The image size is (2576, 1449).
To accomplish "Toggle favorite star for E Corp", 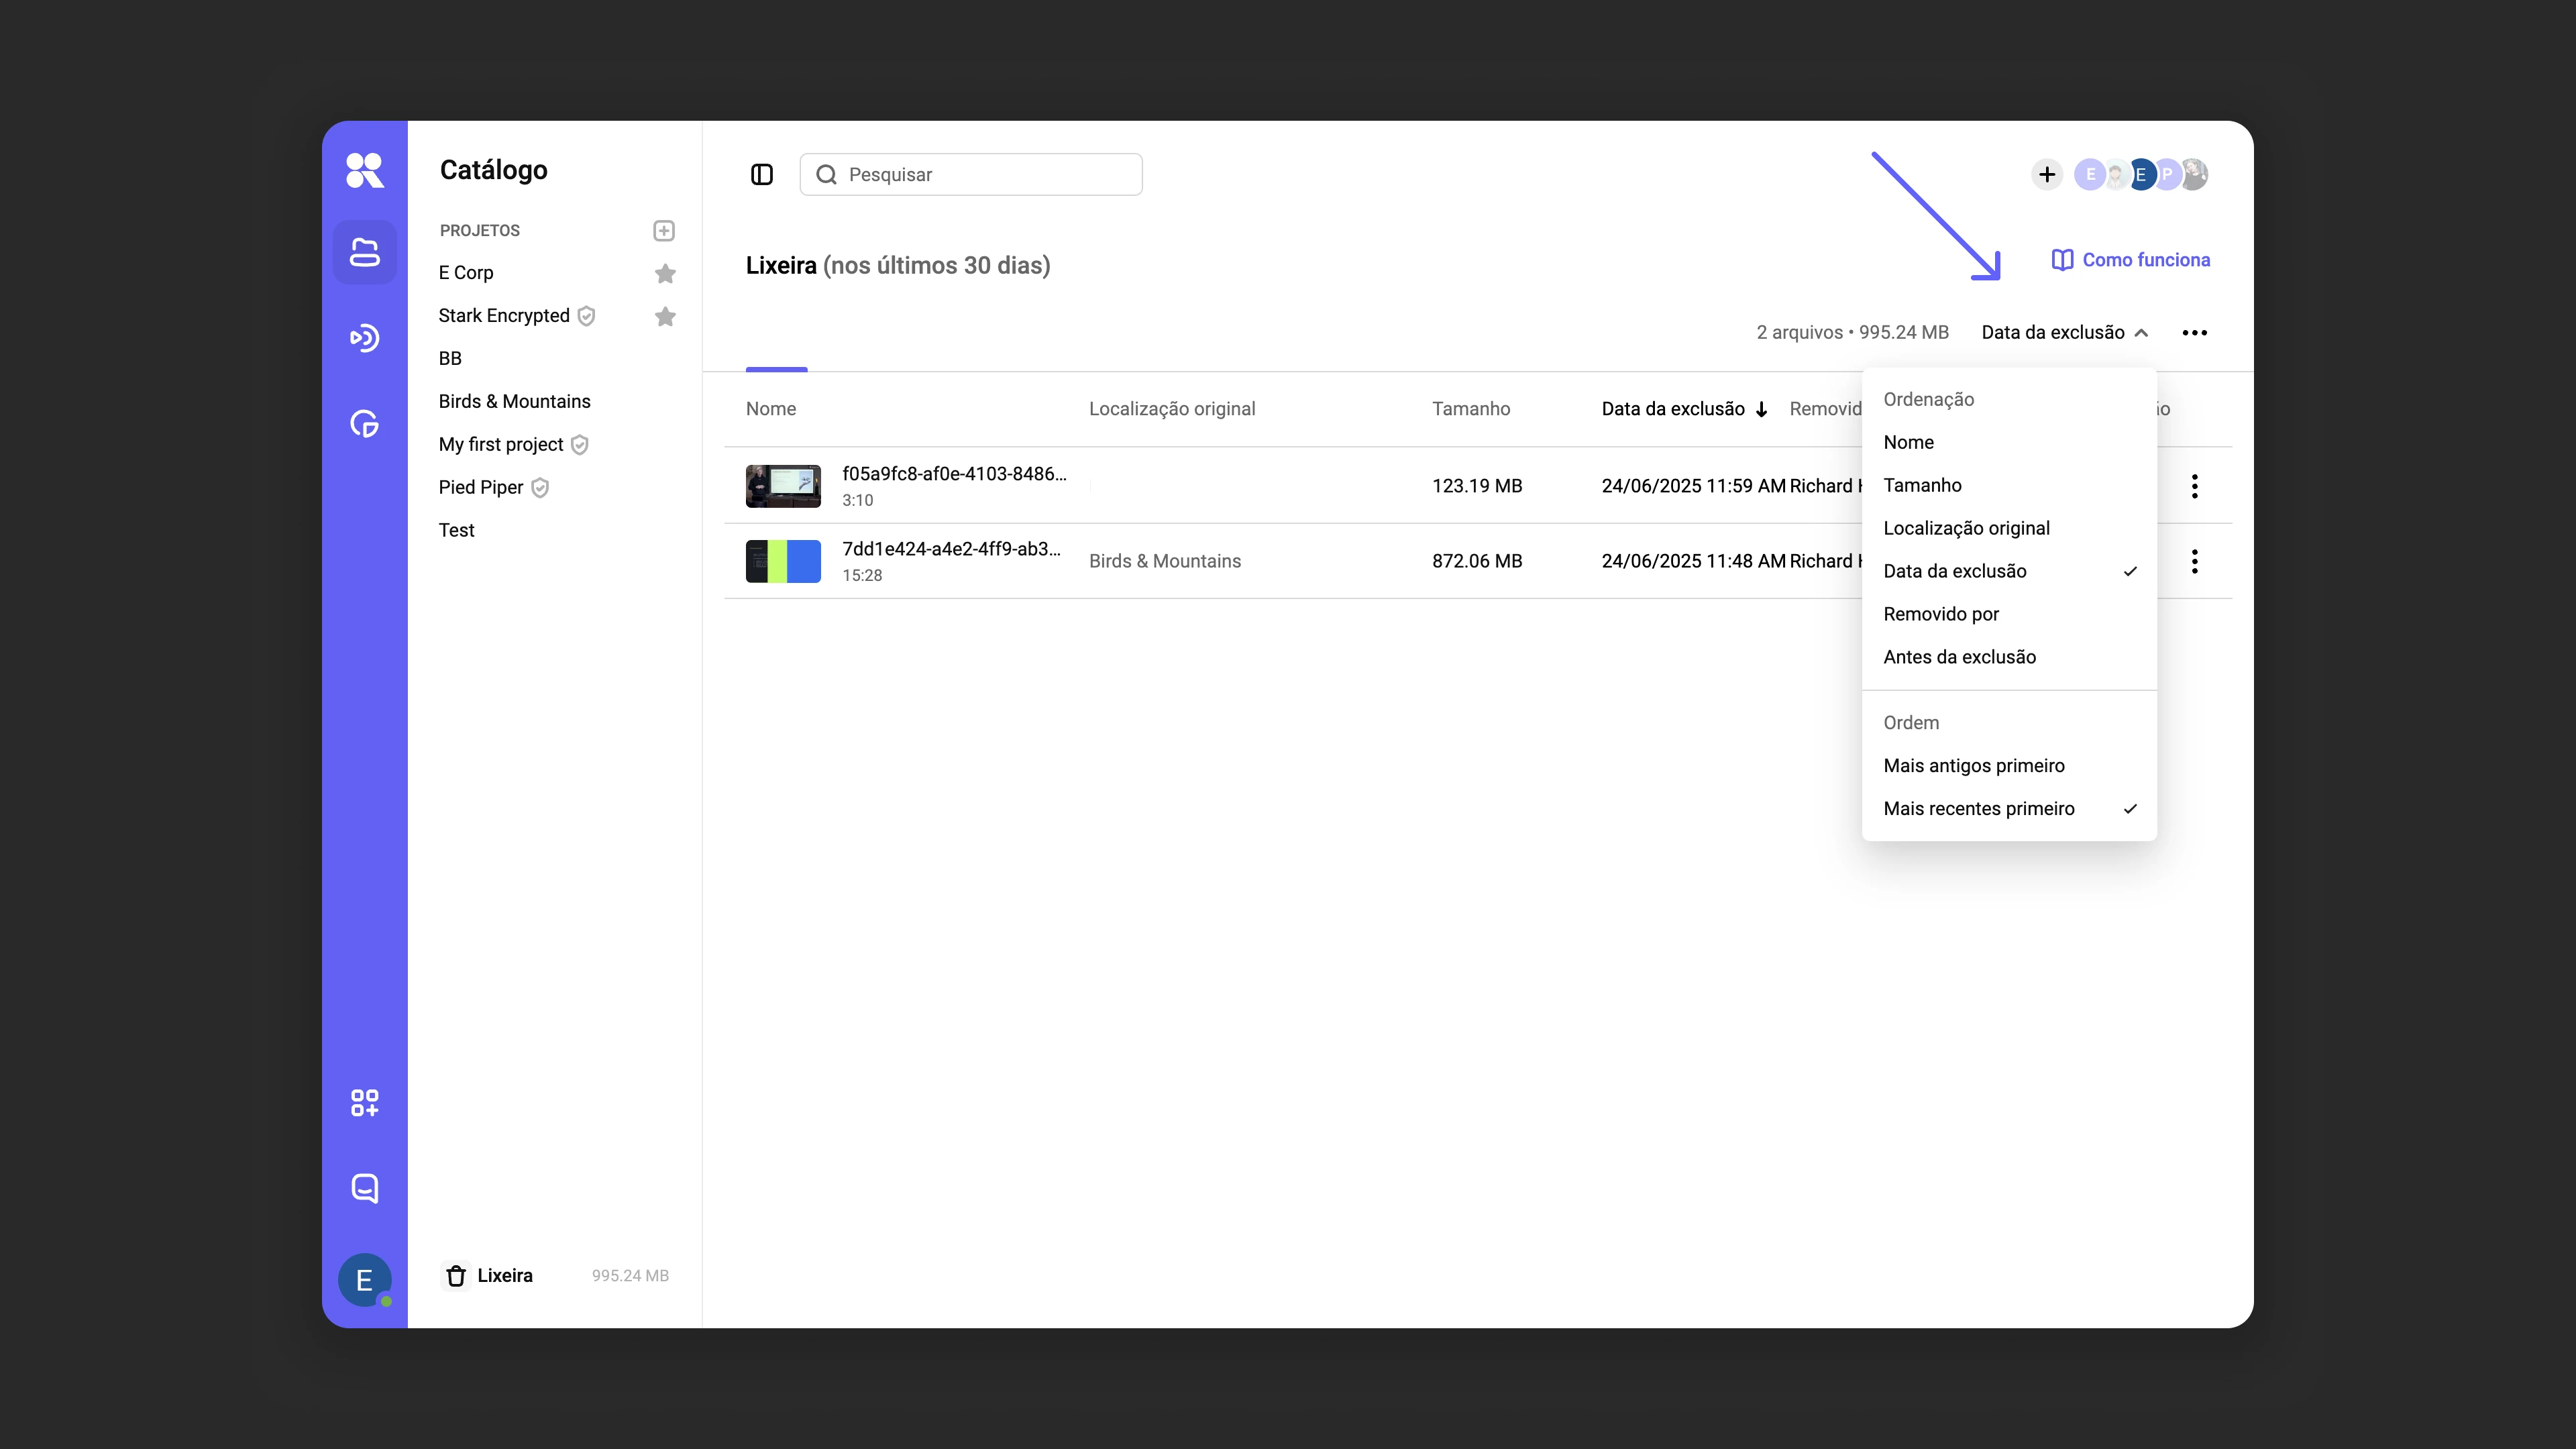I will [665, 273].
